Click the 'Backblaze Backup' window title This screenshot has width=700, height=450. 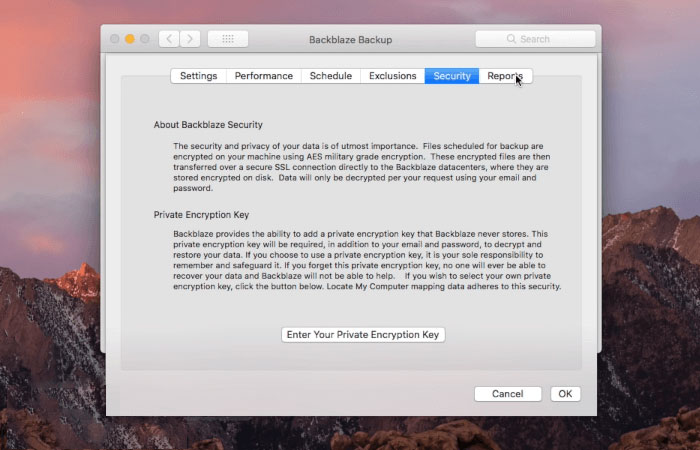(x=350, y=40)
